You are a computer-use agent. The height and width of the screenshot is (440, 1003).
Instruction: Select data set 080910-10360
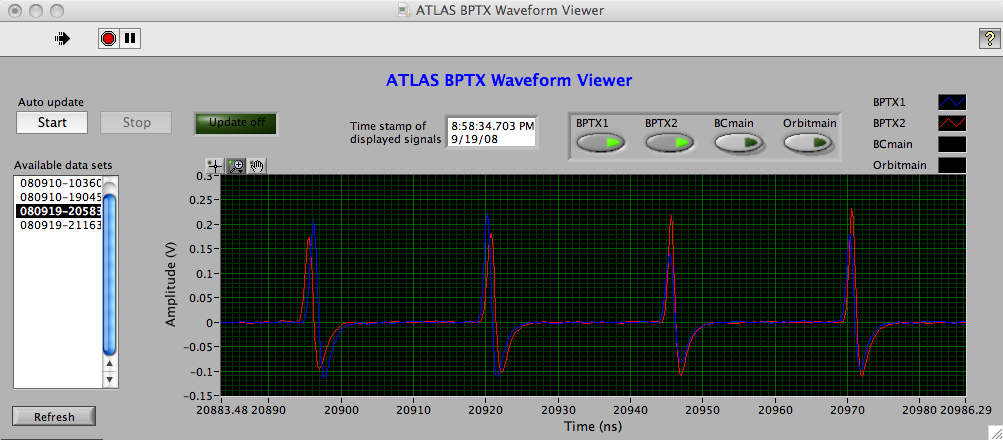[58, 183]
